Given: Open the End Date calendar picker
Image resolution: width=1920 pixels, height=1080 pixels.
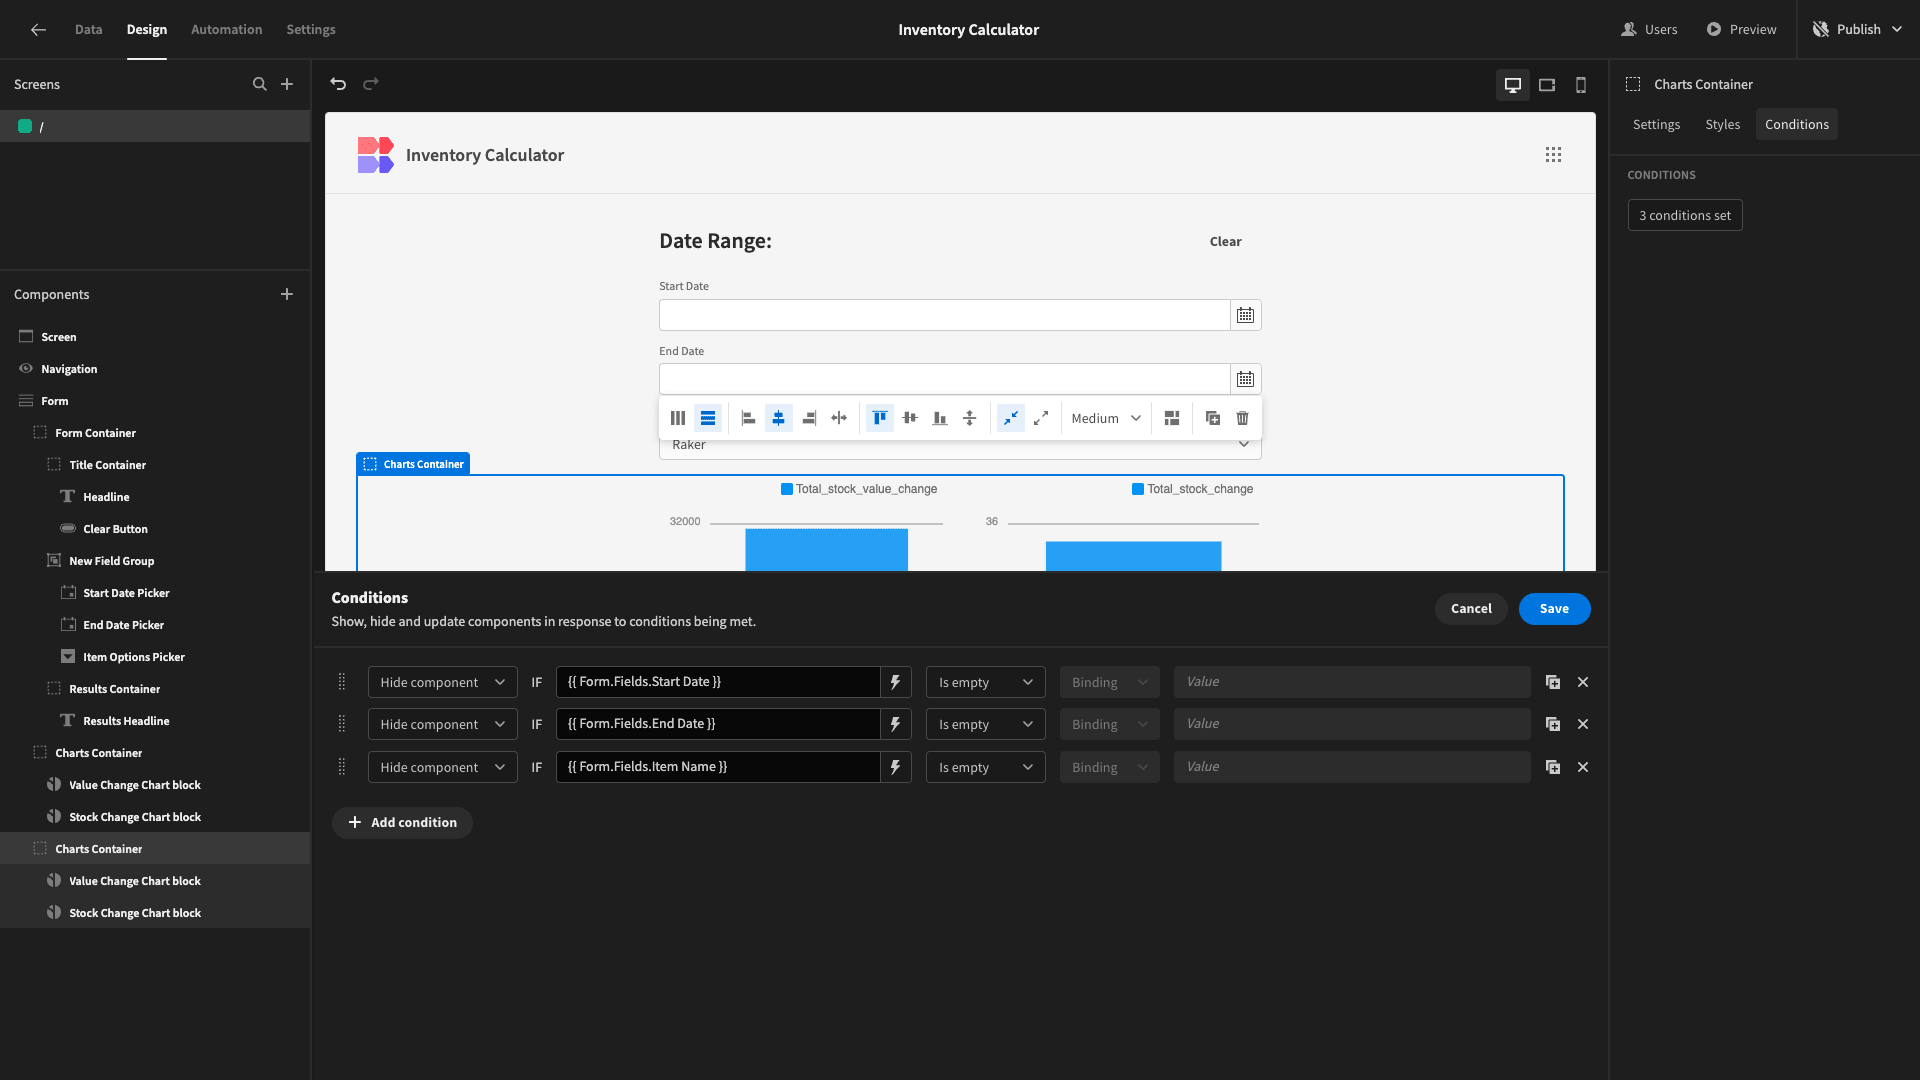Looking at the screenshot, I should pyautogui.click(x=1245, y=379).
